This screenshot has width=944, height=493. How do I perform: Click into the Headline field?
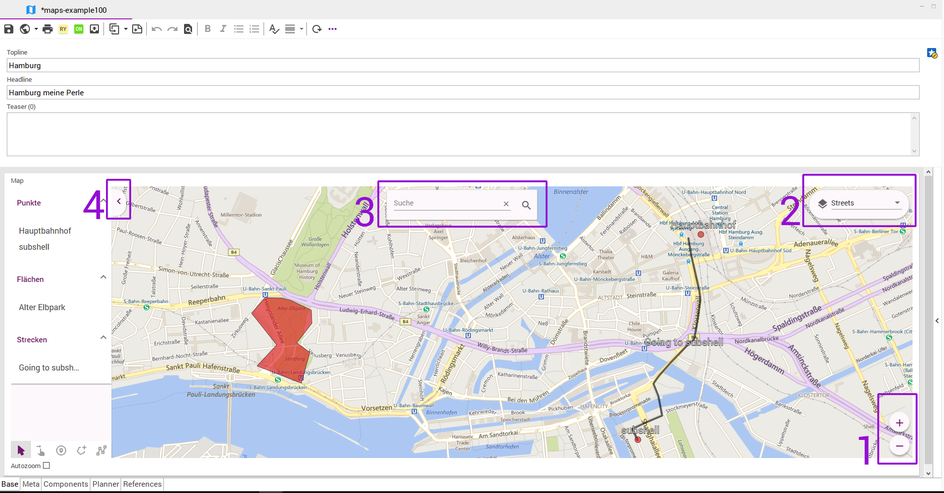coord(463,93)
